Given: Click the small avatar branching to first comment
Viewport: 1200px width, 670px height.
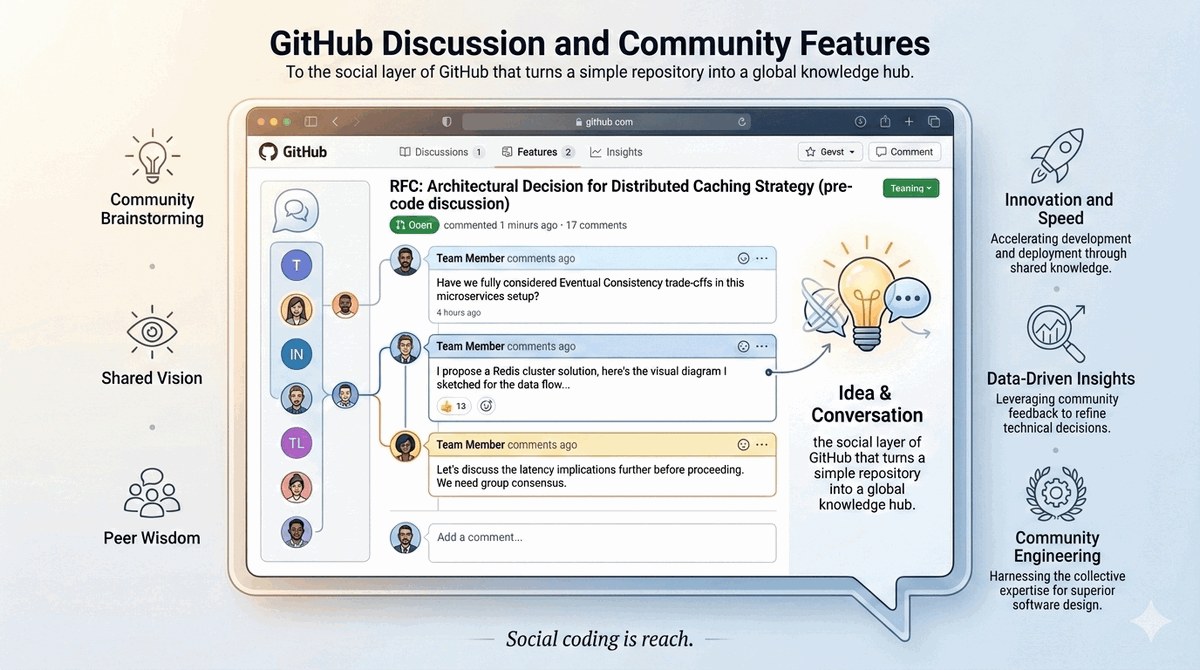Looking at the screenshot, I should [345, 305].
